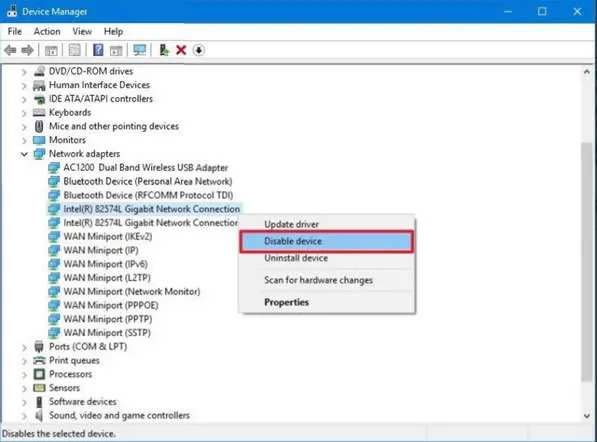Click the Device Manager title bar app icon
Screen dimensions: 597x442
(12, 11)
